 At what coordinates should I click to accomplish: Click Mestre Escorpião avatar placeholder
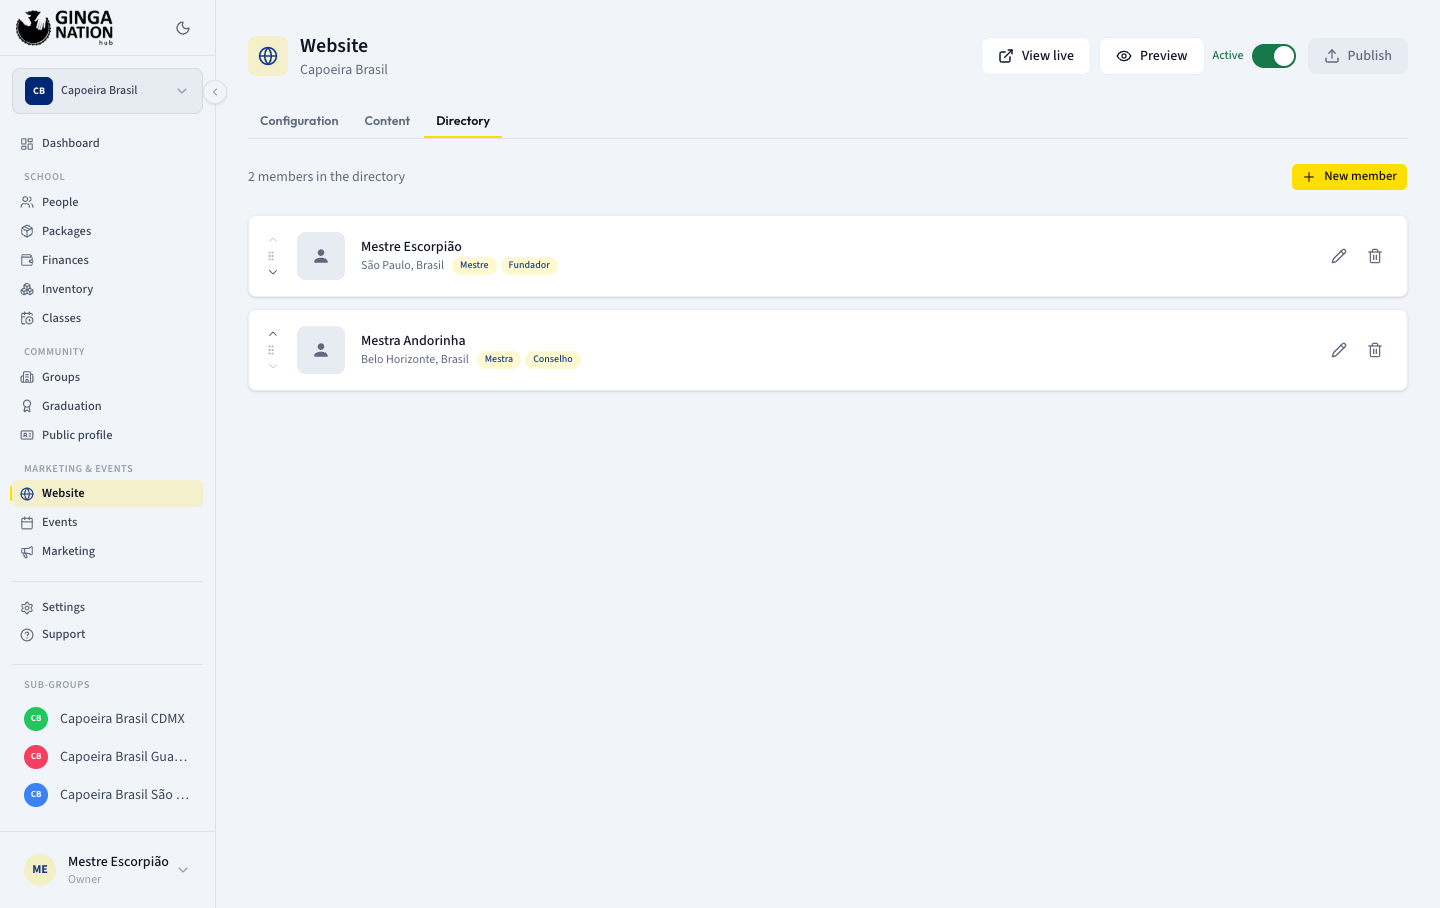pyautogui.click(x=321, y=256)
